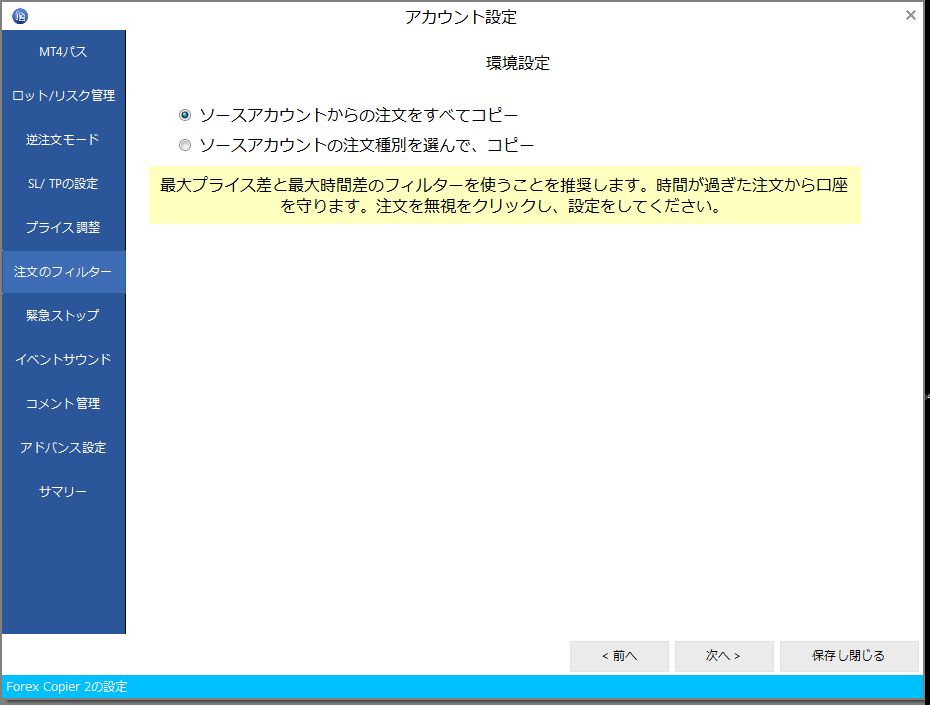Image resolution: width=930 pixels, height=705 pixels.
Task: Click the 前へ button
Action: 620,656
